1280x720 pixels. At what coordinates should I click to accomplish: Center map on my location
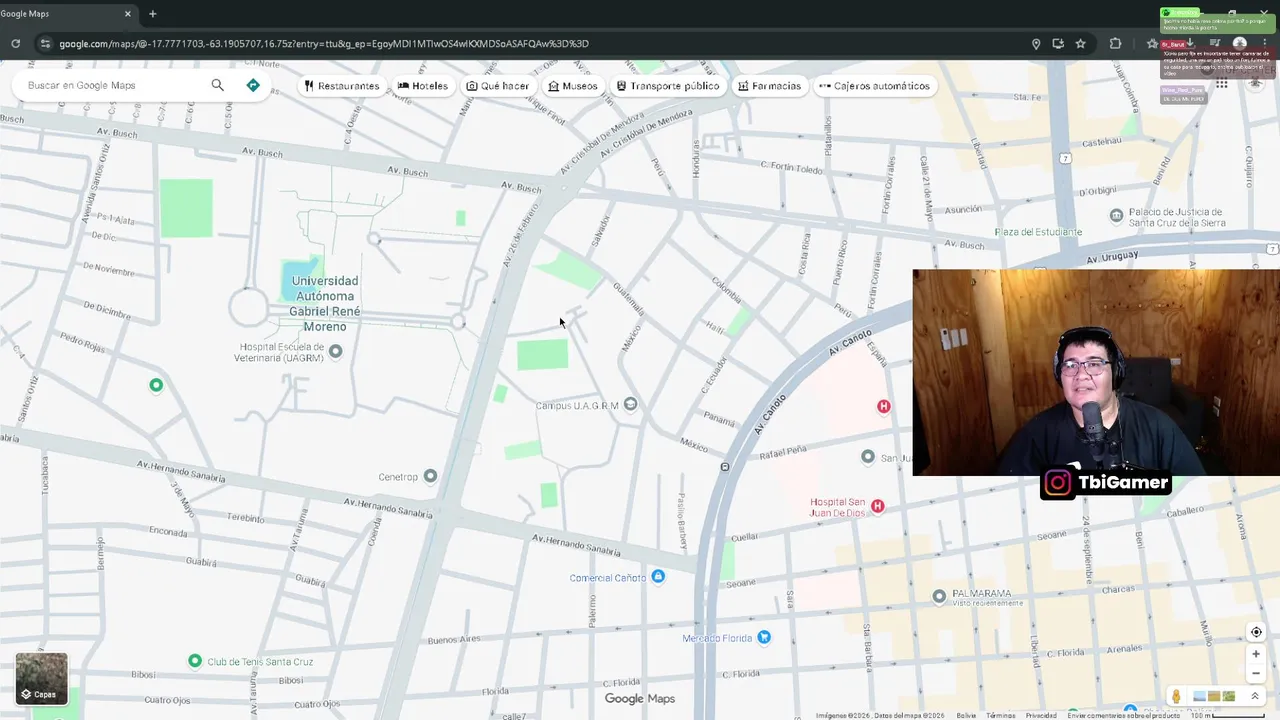coord(1256,632)
